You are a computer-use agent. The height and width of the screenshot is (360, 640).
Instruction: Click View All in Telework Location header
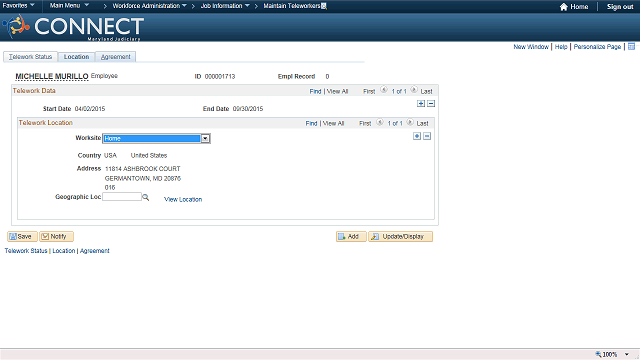click(x=333, y=123)
